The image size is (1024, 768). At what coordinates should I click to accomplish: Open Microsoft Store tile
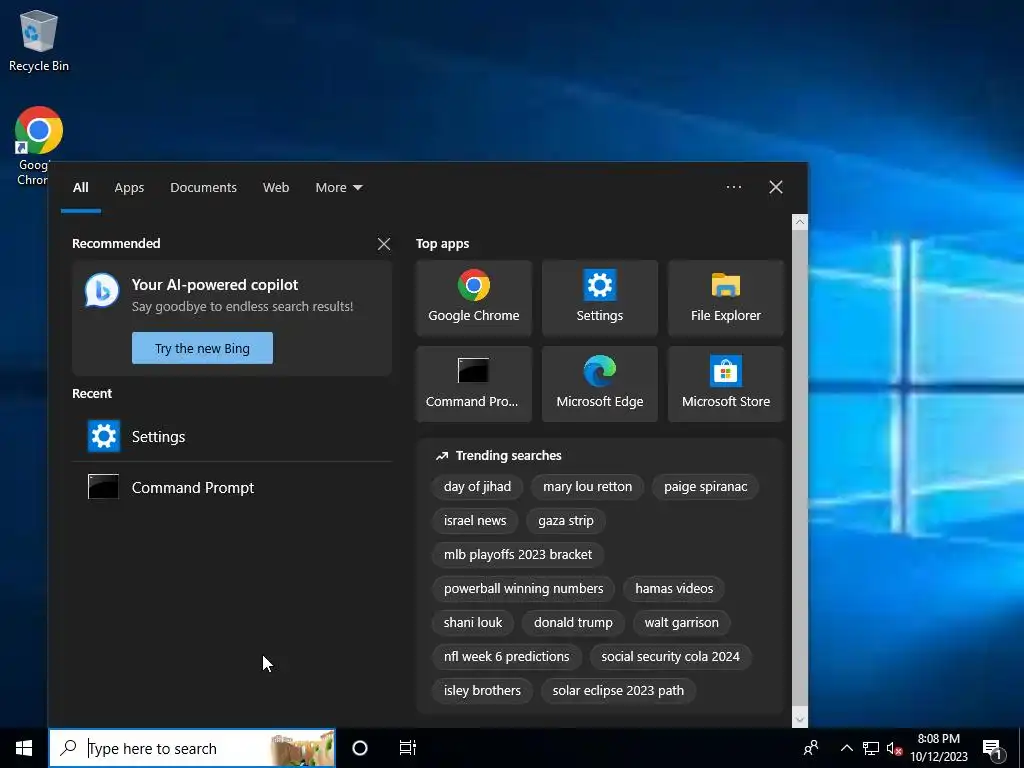[x=726, y=384]
